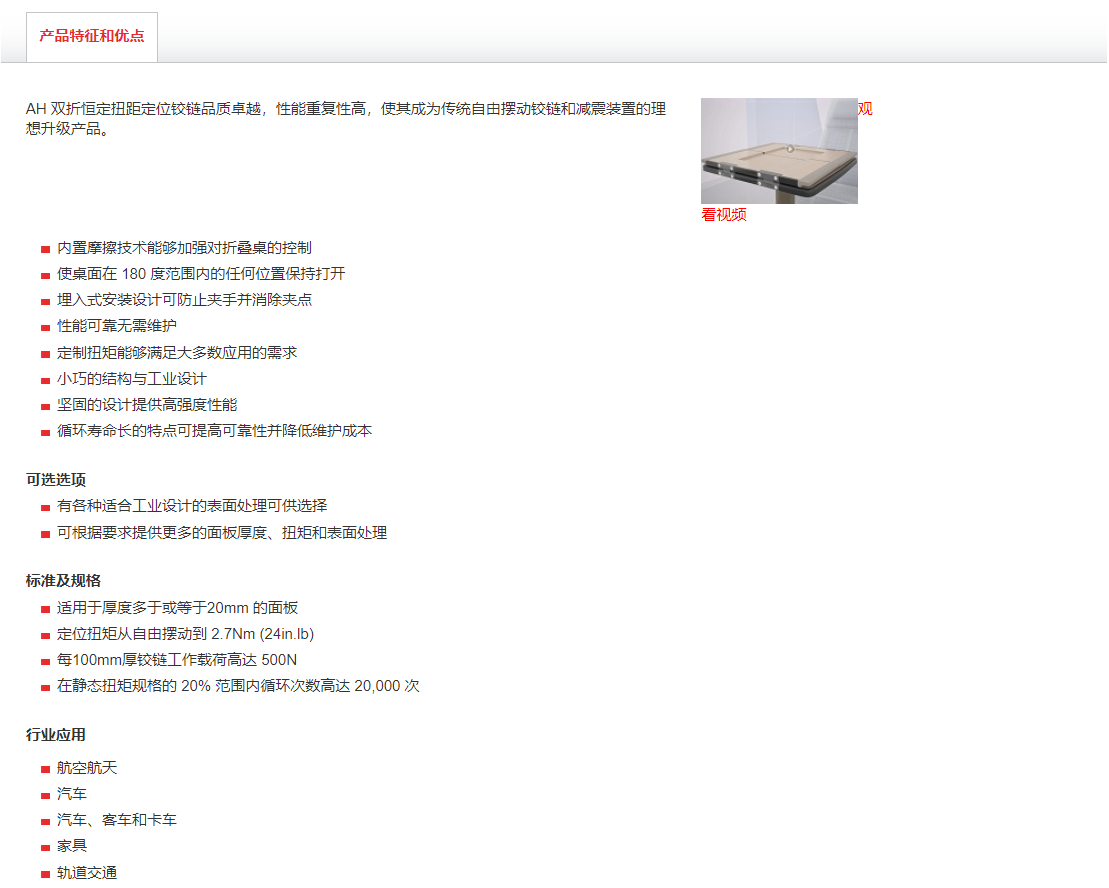
Task: Click the line 坚固的设计提供高强度性能
Action: (x=147, y=405)
